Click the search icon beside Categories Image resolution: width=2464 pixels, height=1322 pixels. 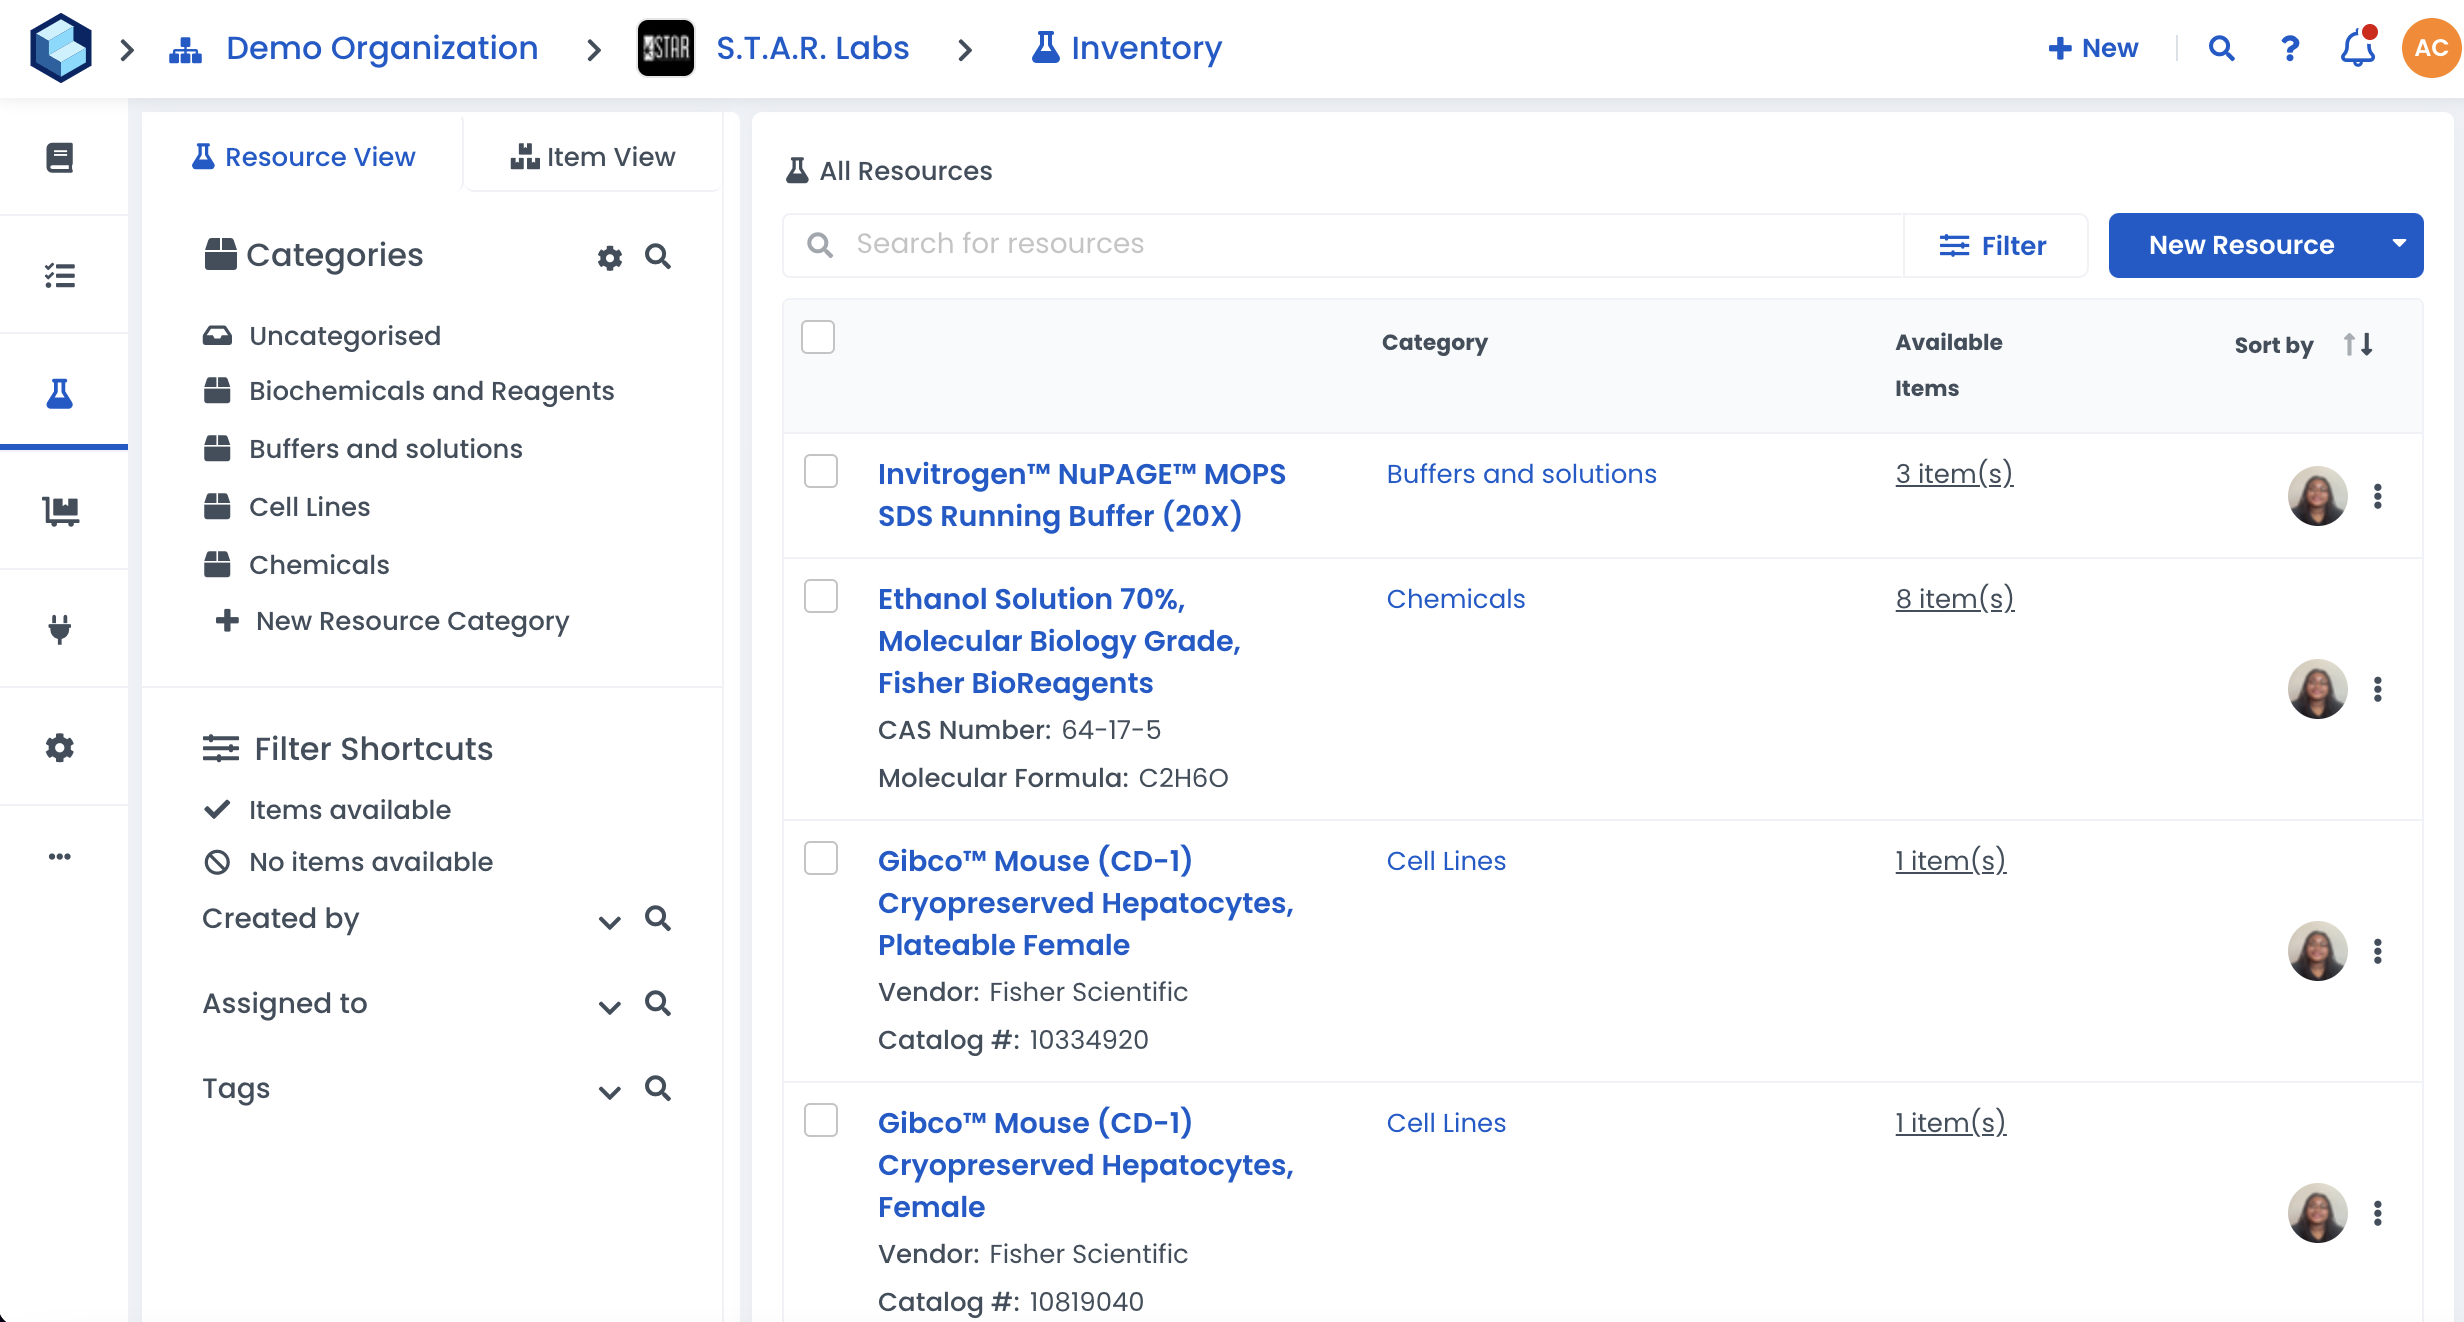[658, 257]
